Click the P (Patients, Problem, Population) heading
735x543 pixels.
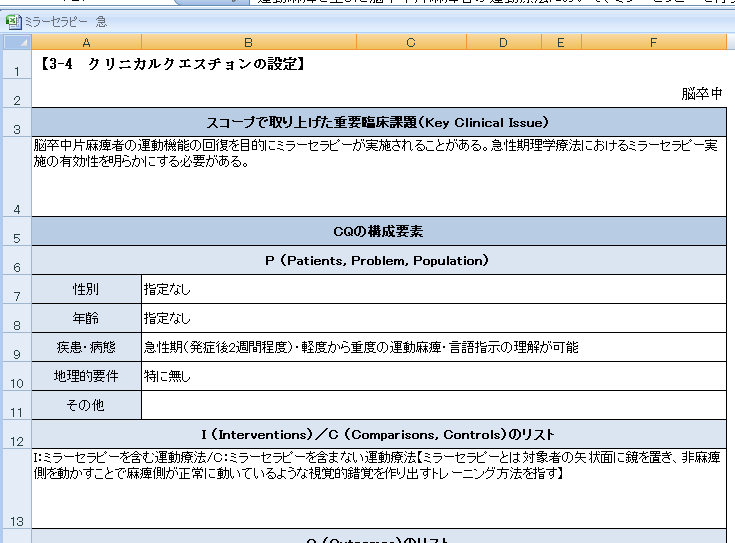pos(379,260)
